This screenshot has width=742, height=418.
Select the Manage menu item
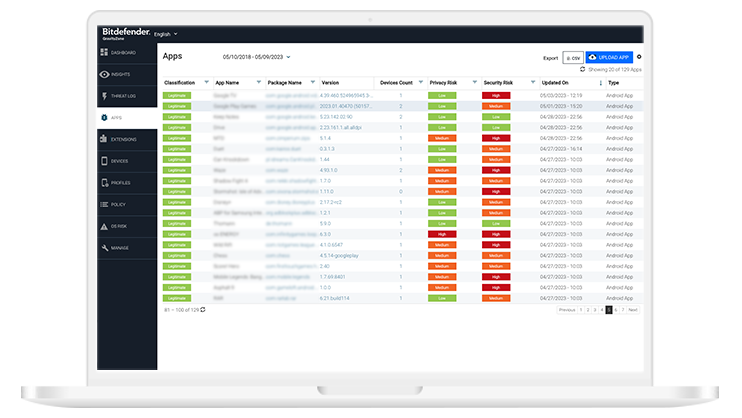tap(123, 247)
